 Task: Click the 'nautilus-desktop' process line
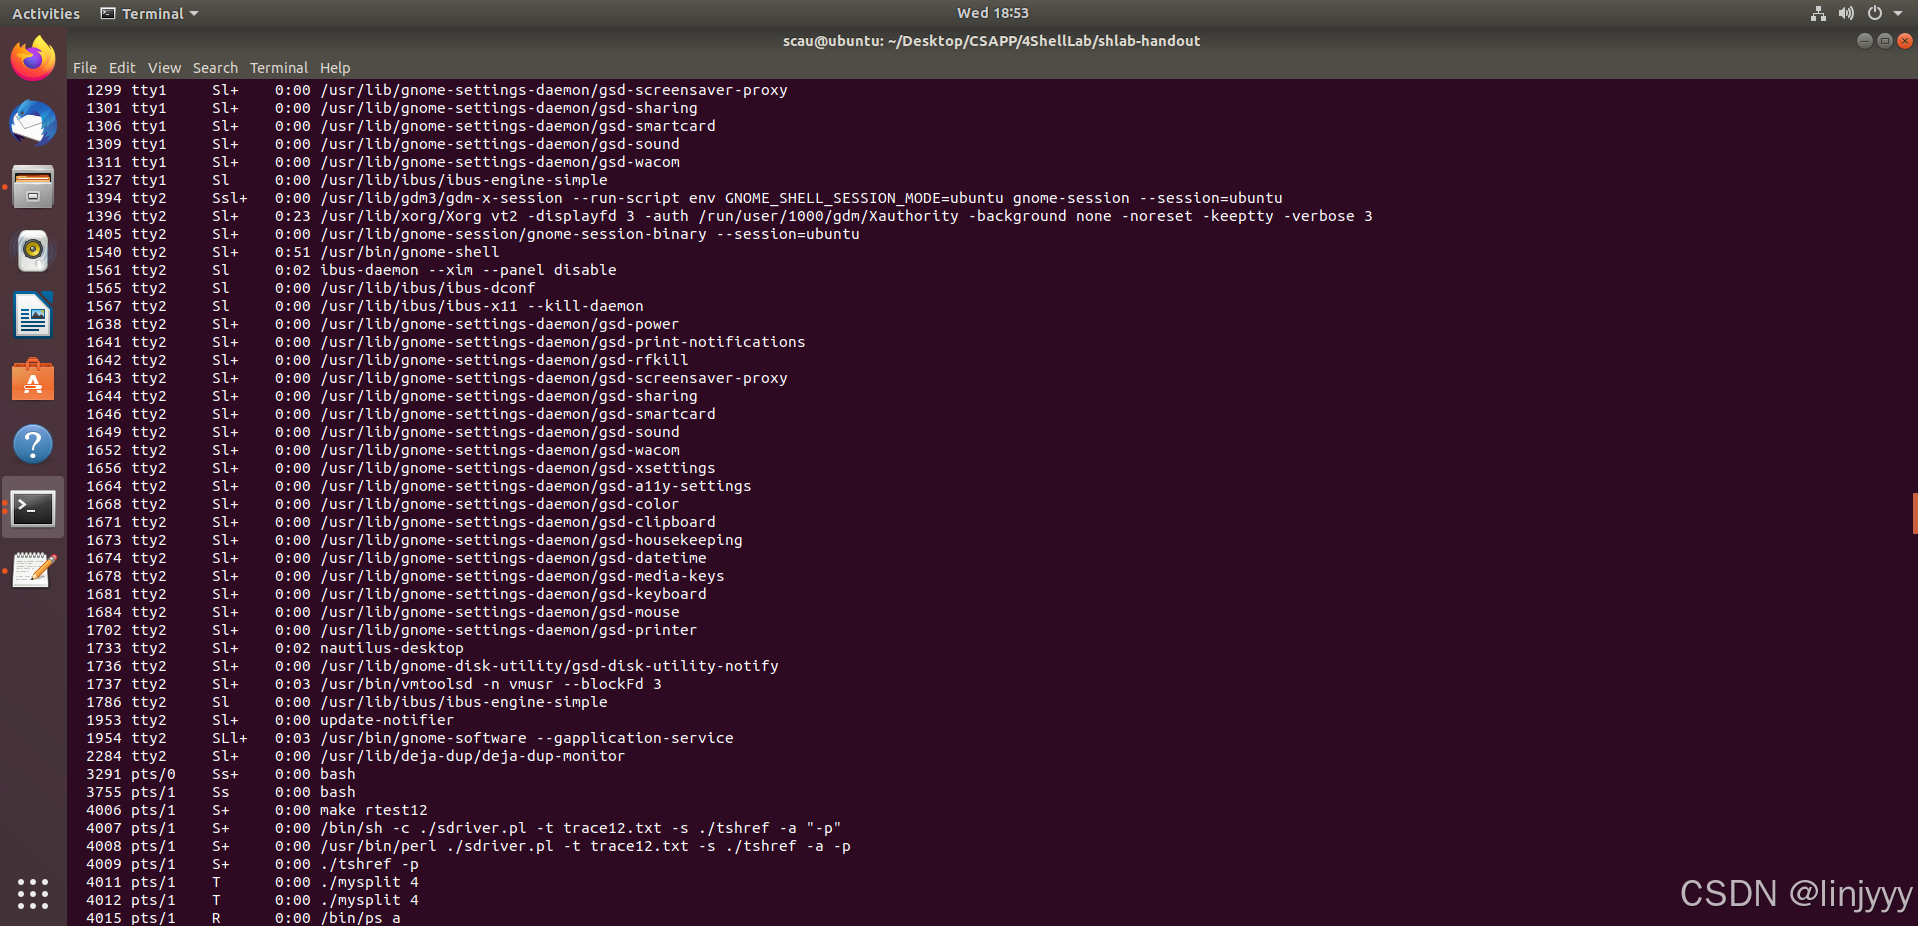point(274,648)
